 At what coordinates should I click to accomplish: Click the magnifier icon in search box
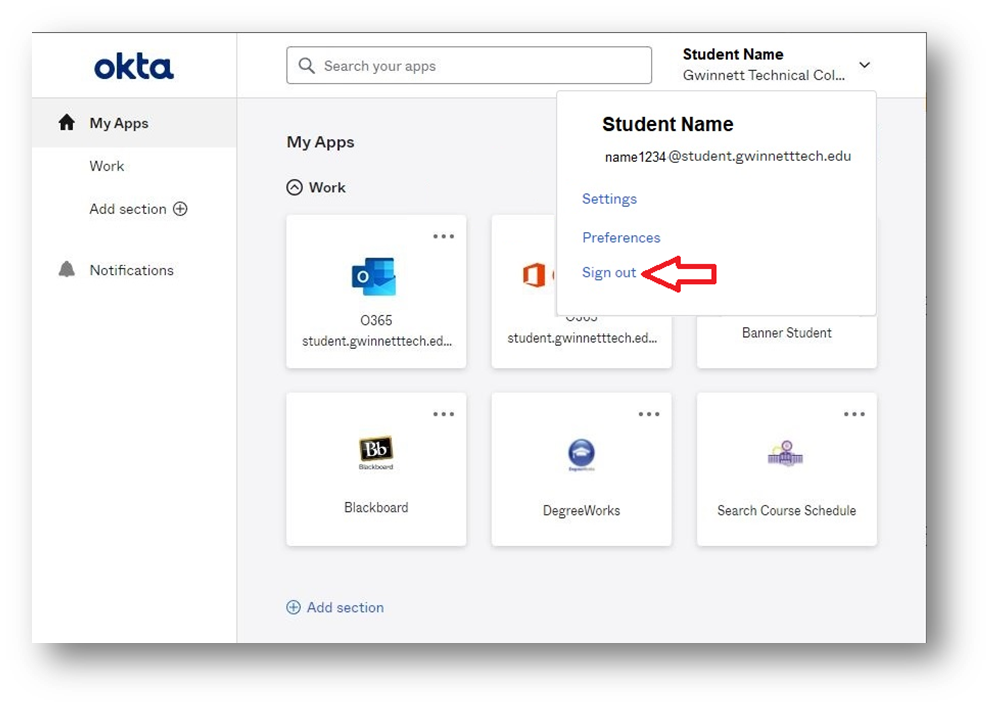[307, 66]
